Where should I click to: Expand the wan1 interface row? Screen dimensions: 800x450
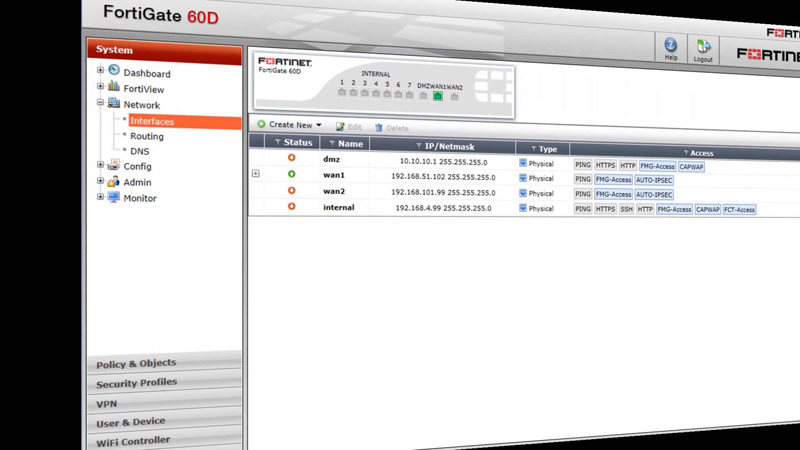[256, 173]
